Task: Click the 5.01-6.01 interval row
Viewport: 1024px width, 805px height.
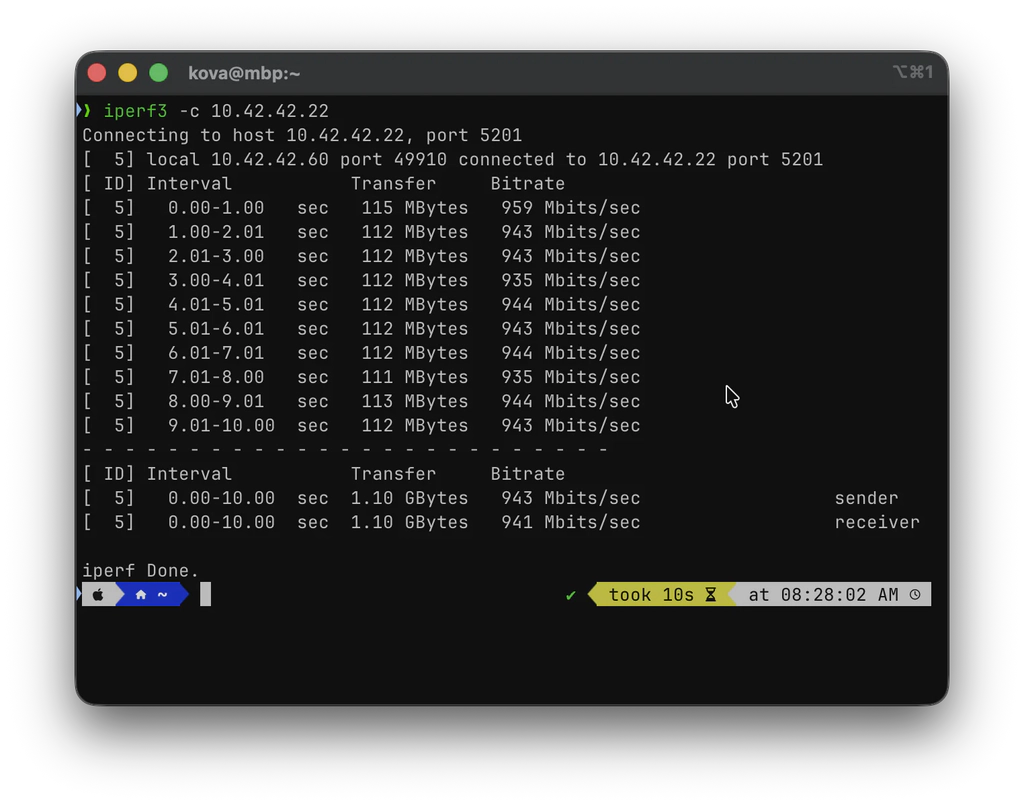Action: coord(361,328)
